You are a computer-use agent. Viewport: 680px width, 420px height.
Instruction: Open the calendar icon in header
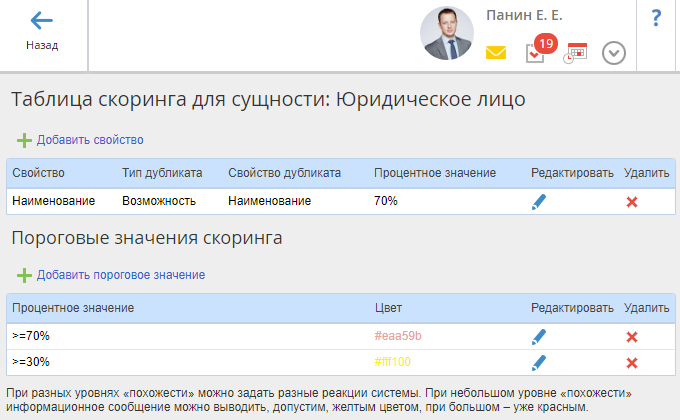(x=574, y=53)
